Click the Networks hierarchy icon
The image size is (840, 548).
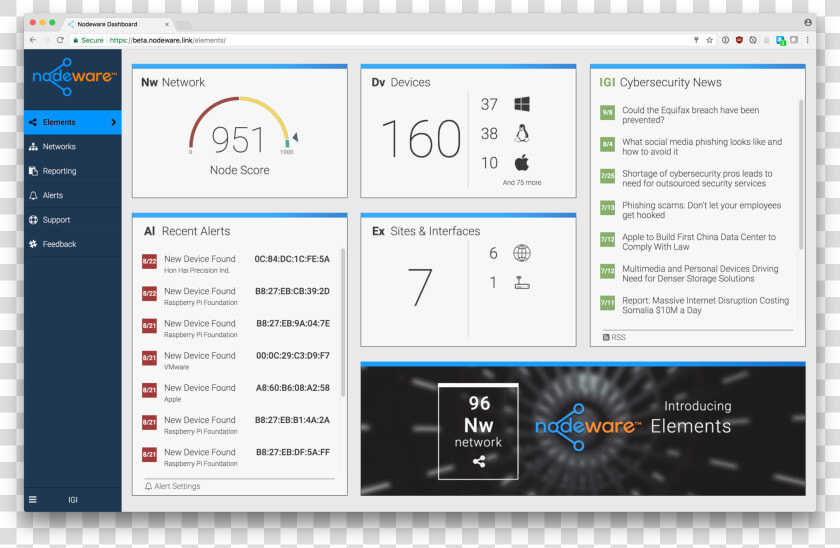pos(33,146)
